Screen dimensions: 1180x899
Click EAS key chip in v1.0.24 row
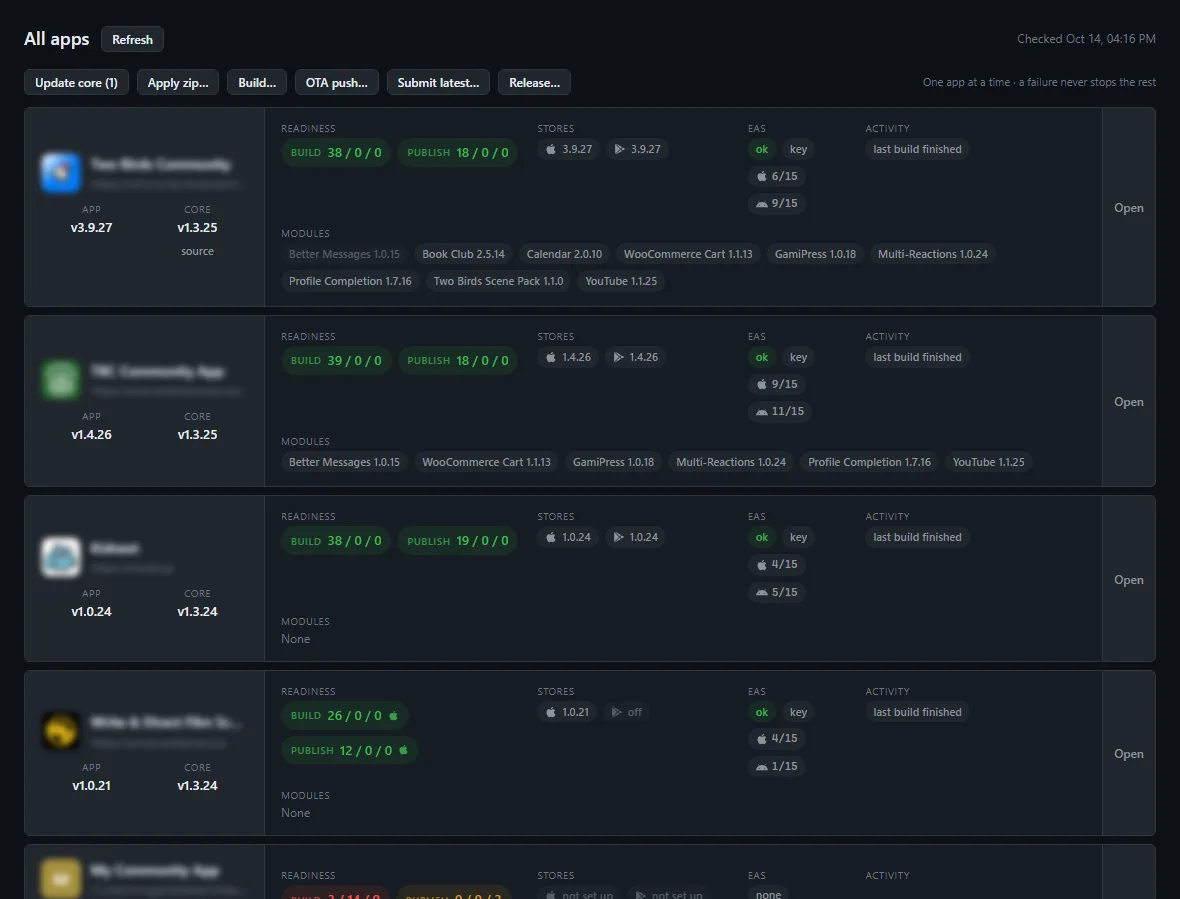(798, 537)
